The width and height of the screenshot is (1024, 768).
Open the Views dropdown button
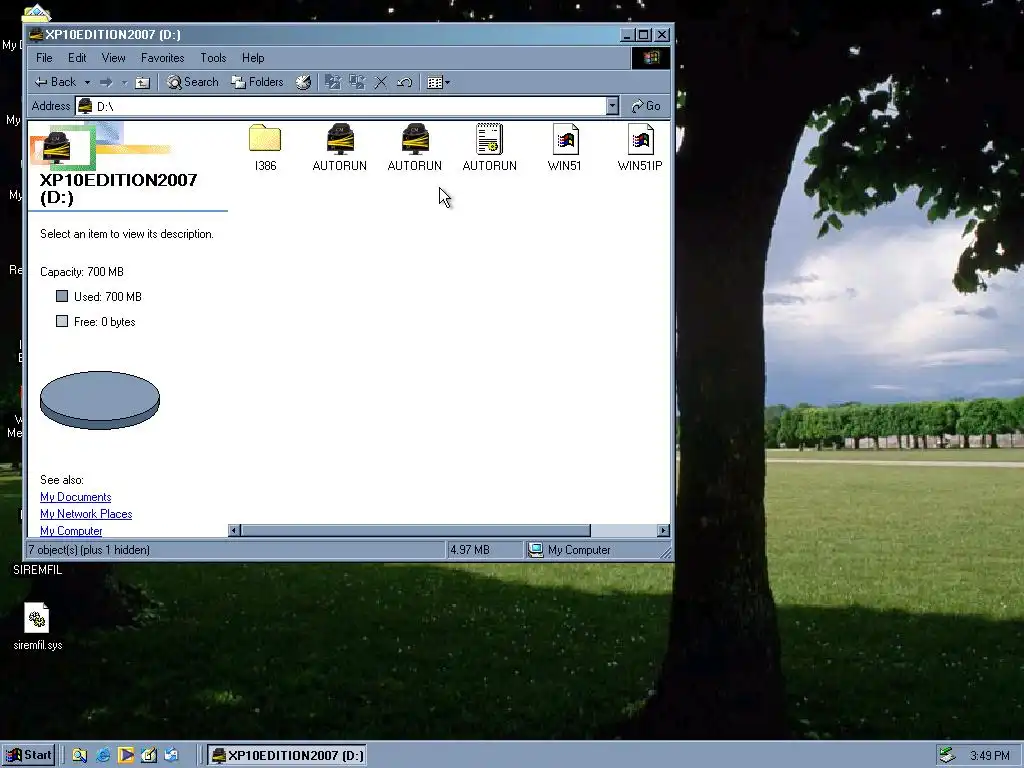(438, 82)
